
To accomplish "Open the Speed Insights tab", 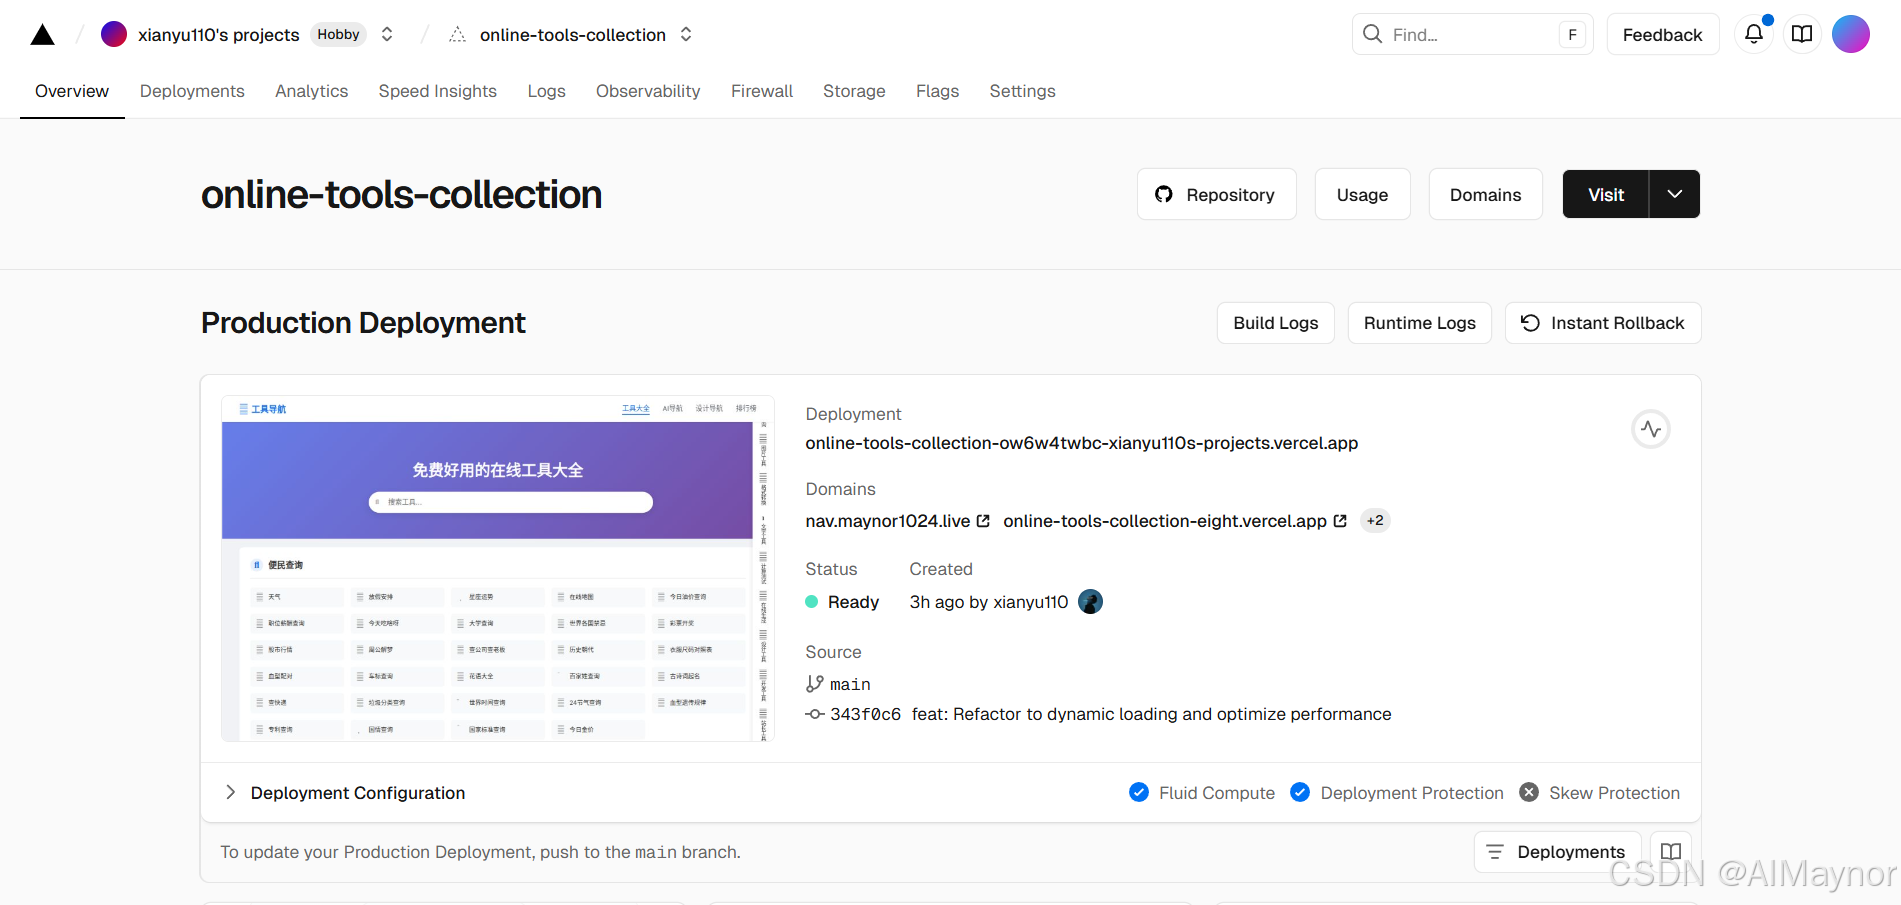I will click(438, 91).
